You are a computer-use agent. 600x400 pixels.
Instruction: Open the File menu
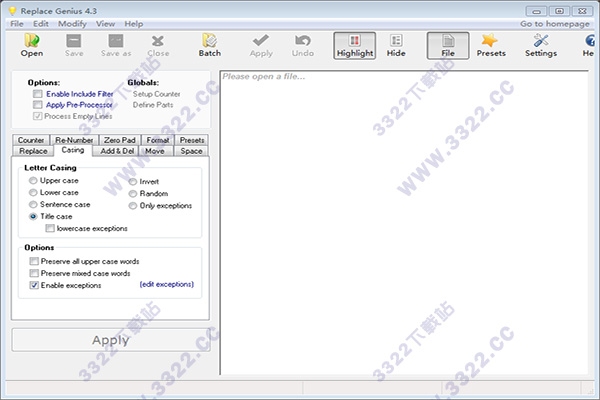16,24
